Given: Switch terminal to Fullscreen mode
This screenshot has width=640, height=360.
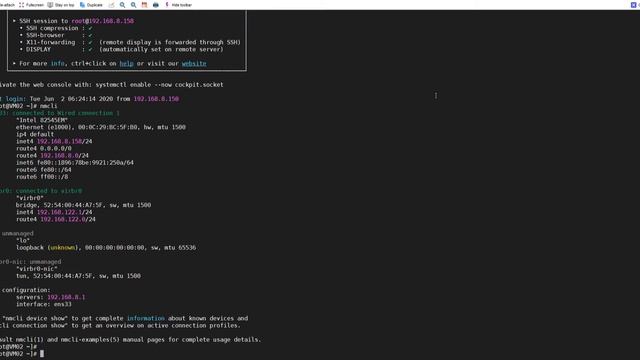Looking at the screenshot, I should [31, 5].
